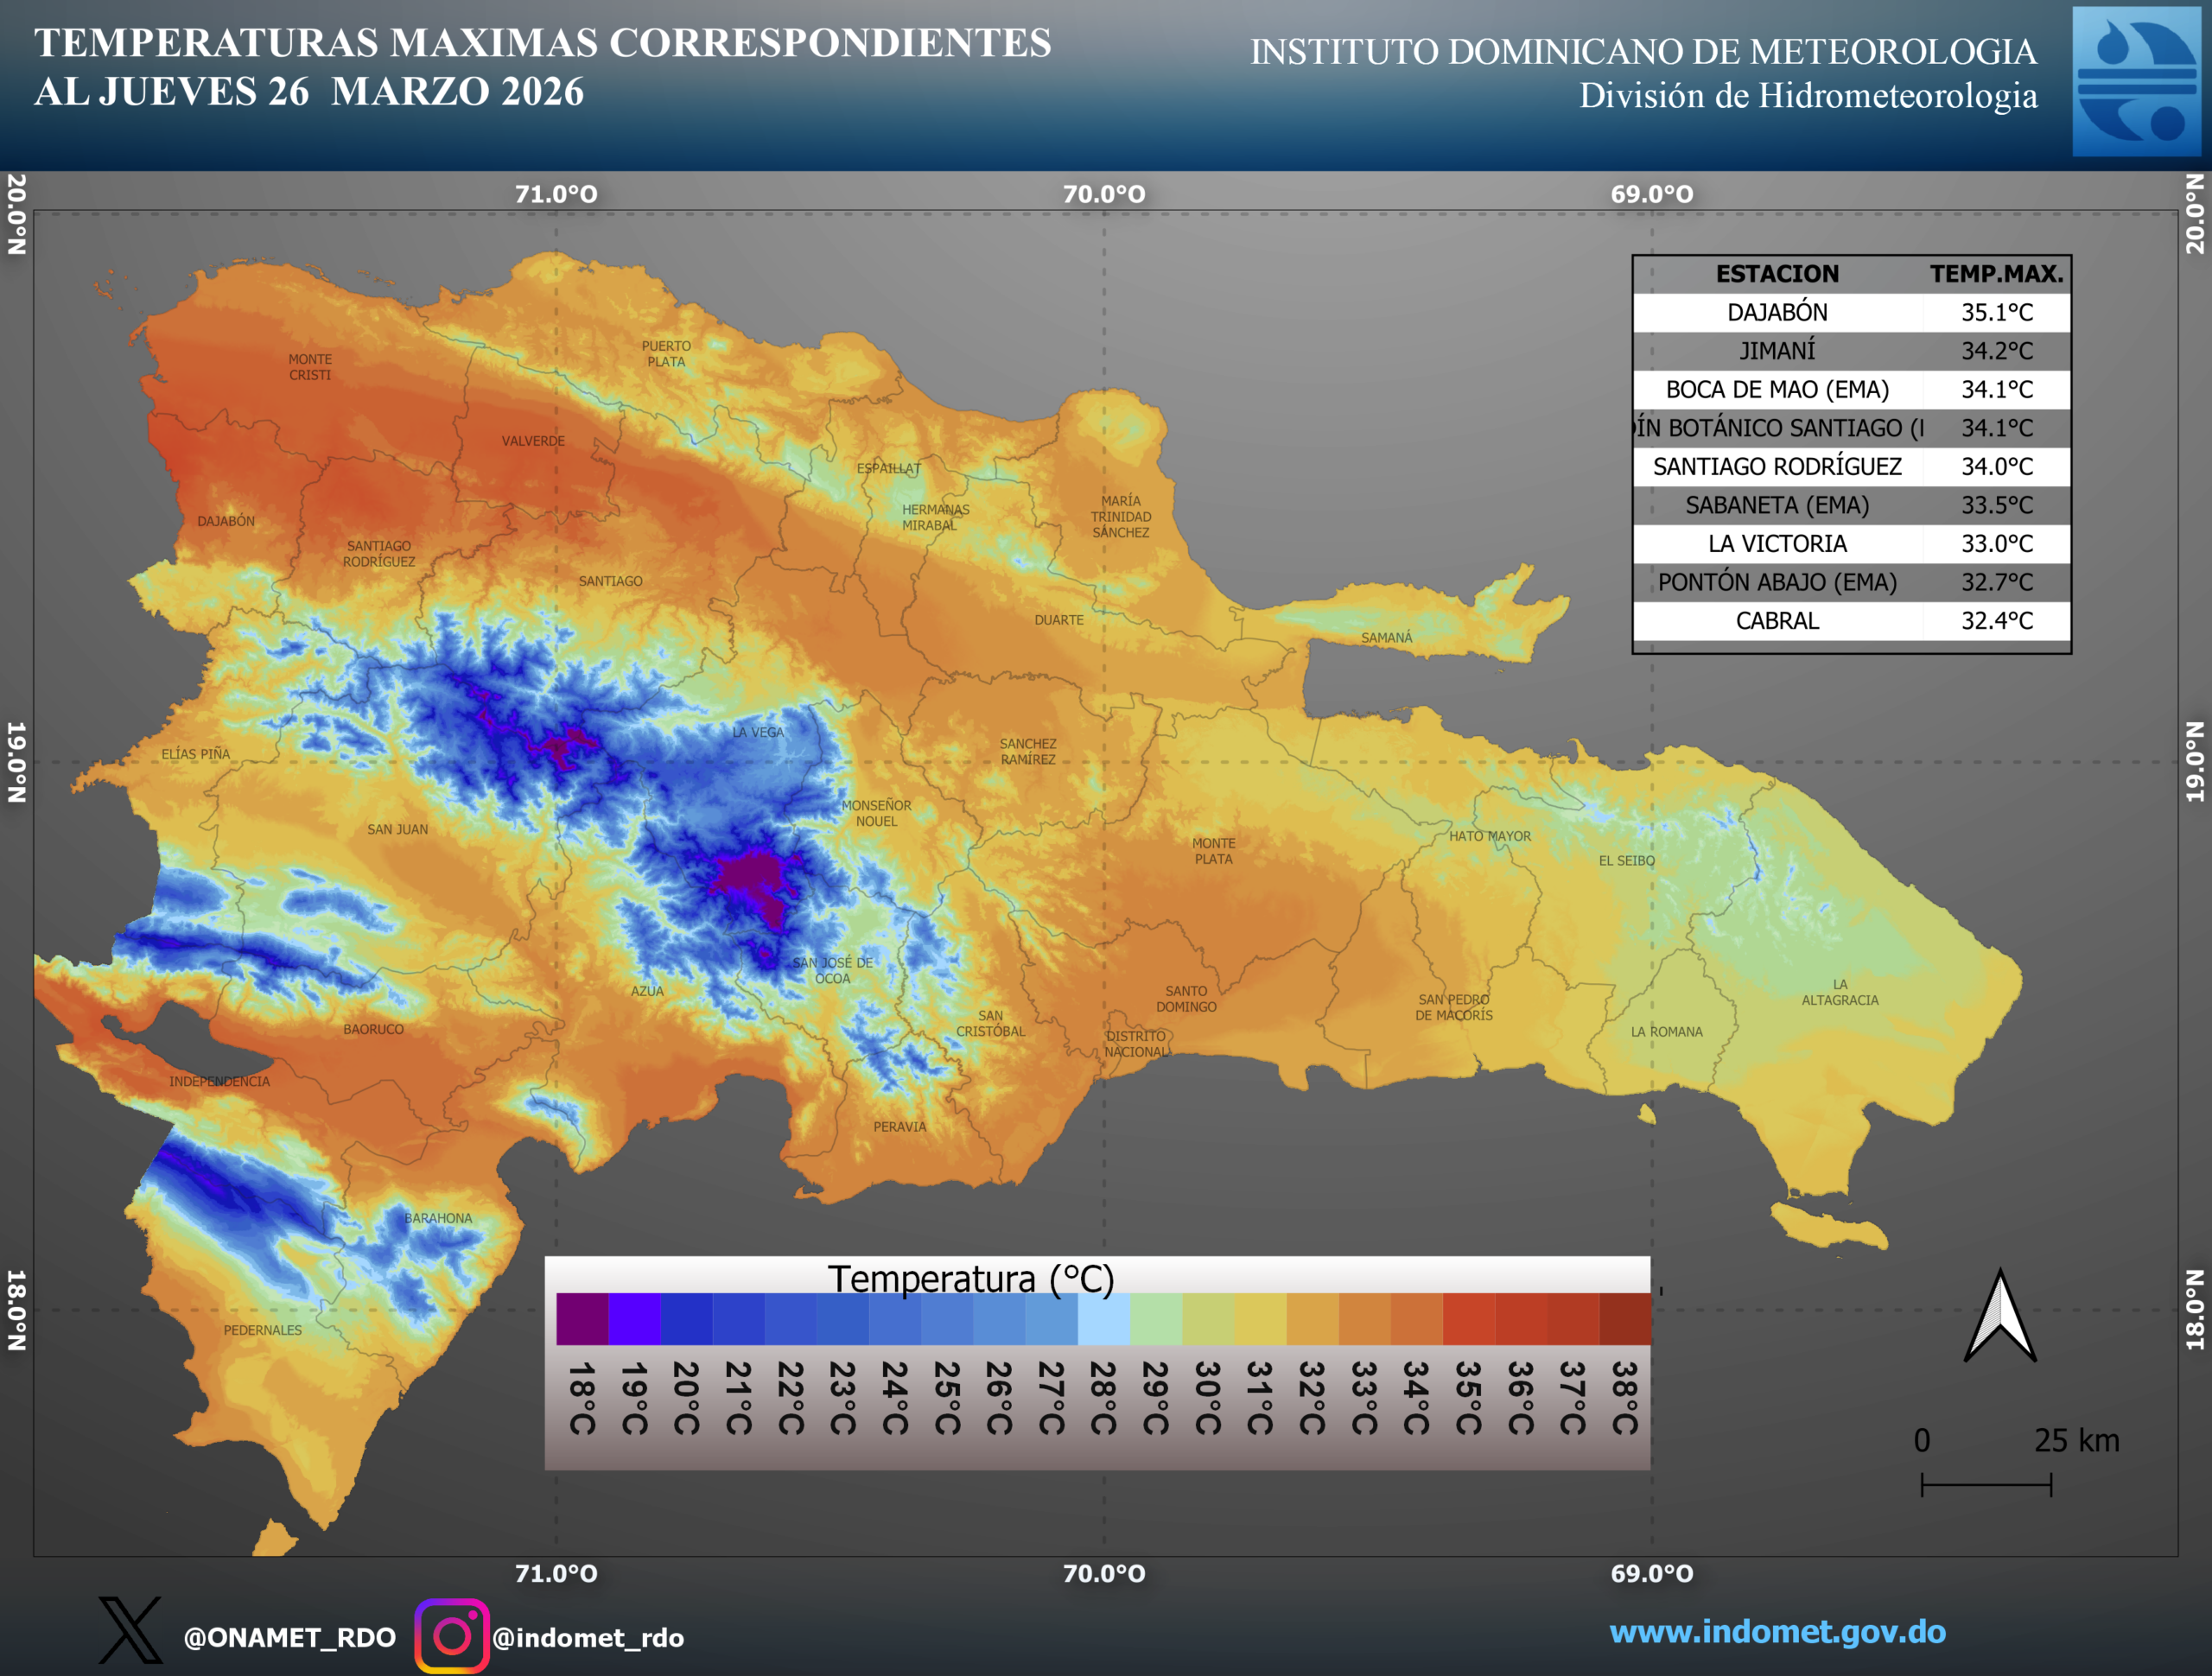Image resolution: width=2212 pixels, height=1676 pixels.
Task: Click the Instagram logo icon
Action: pyautogui.click(x=452, y=1636)
